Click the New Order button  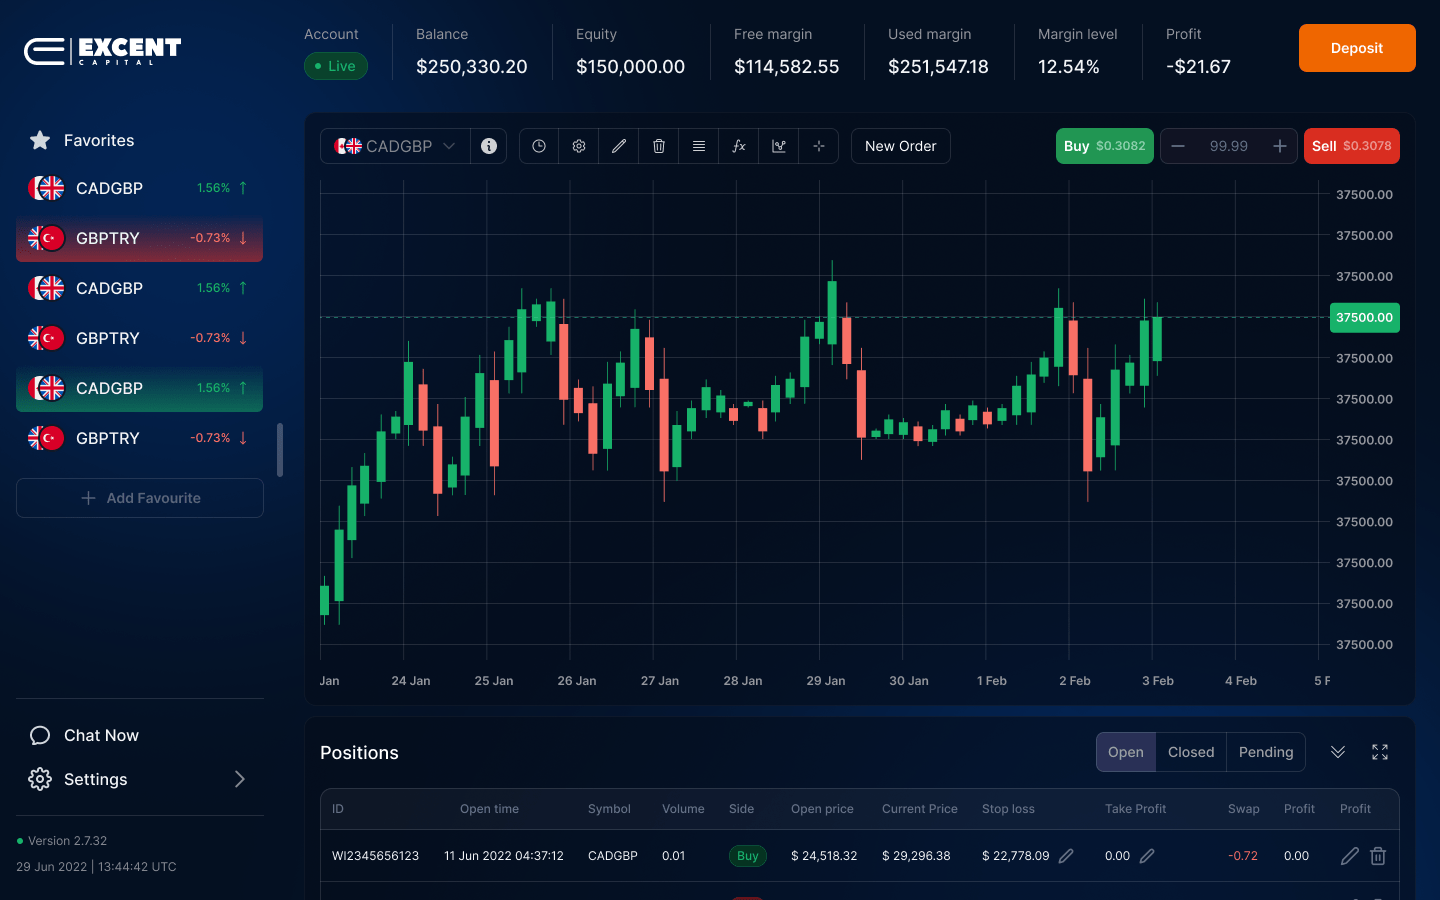tap(900, 146)
